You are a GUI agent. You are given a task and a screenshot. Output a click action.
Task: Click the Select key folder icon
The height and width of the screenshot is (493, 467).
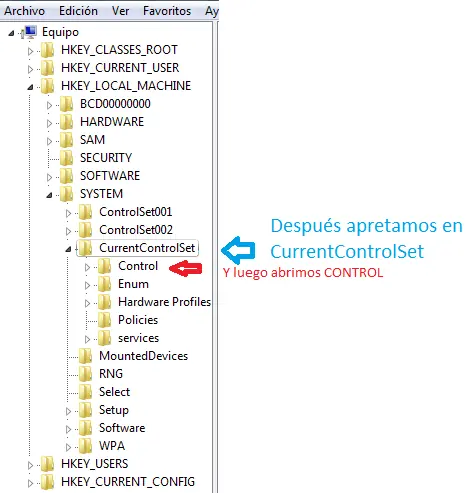(86, 392)
